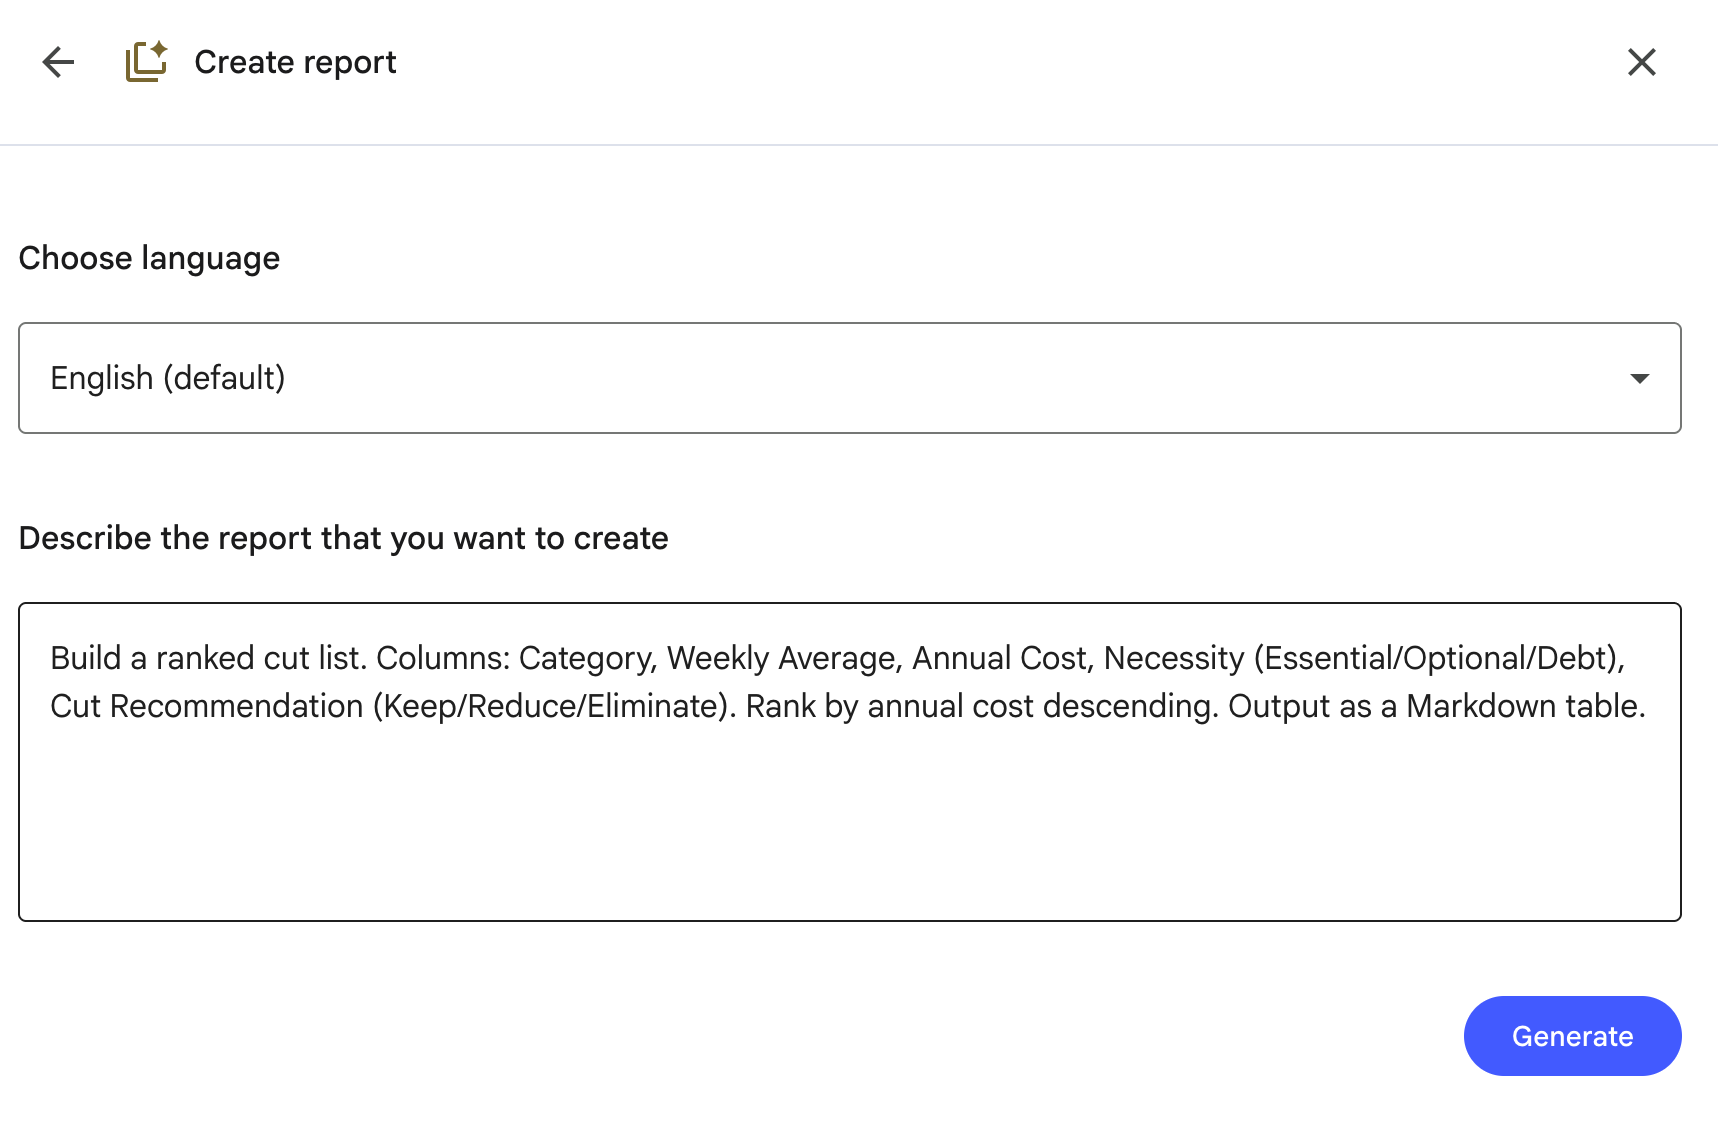Expand the language dropdown arrow
This screenshot has width=1718, height=1122.
pos(1639,378)
